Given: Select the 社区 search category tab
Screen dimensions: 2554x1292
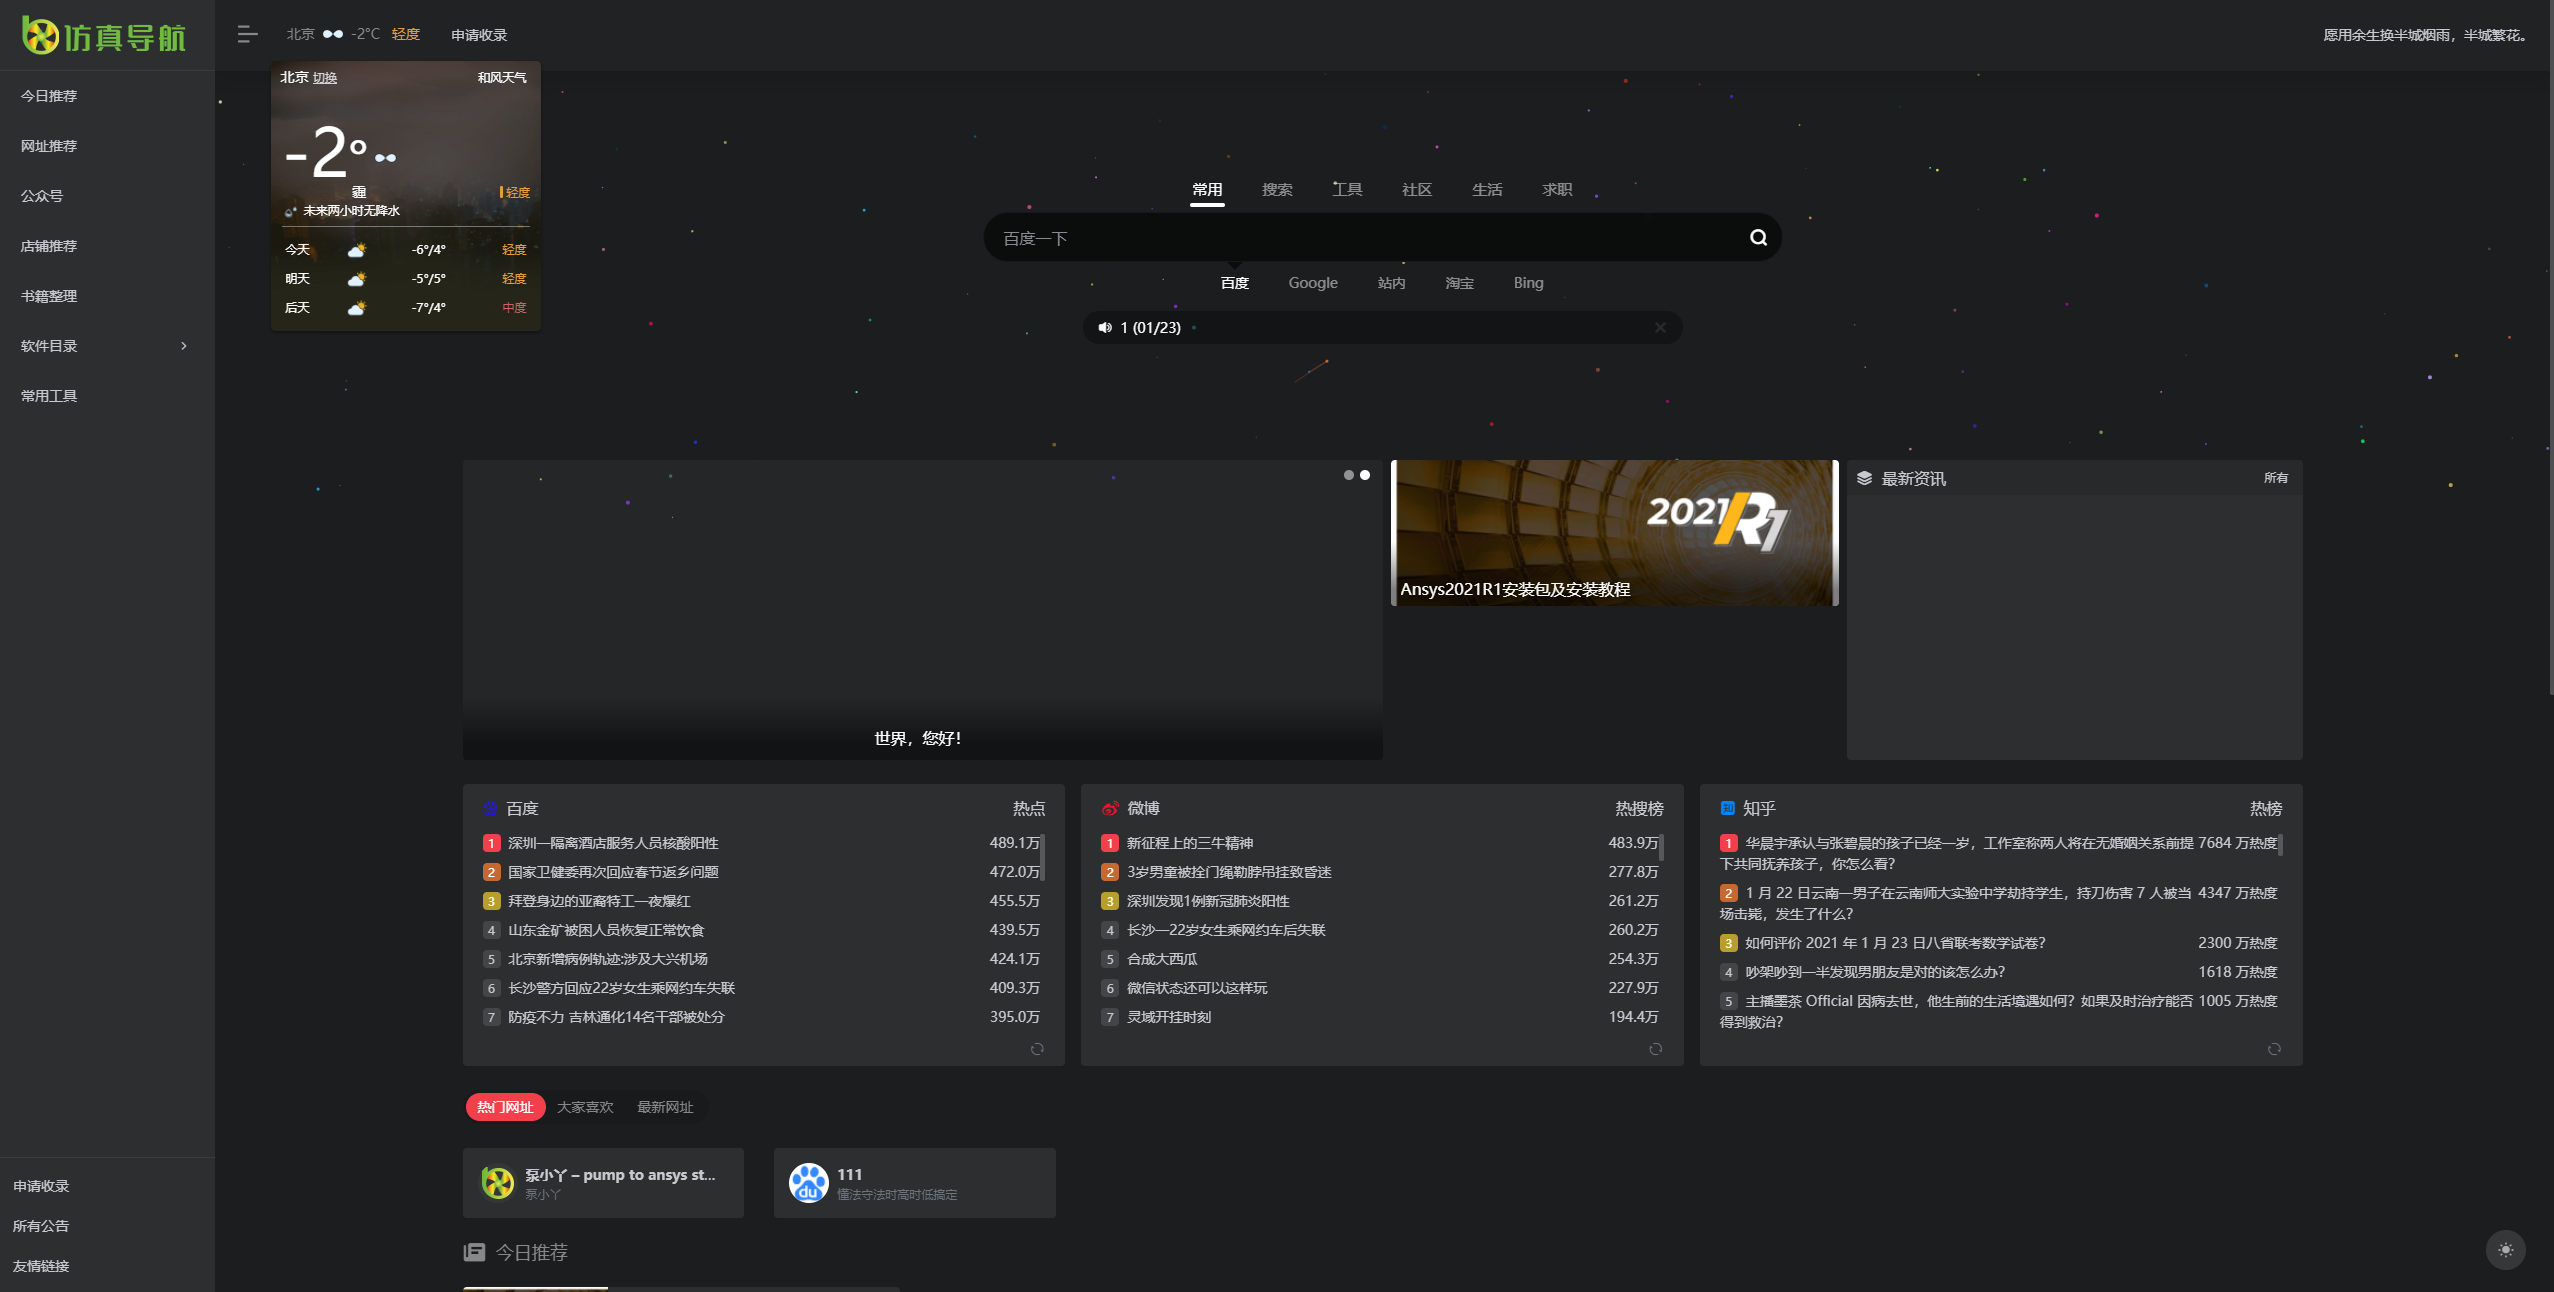Looking at the screenshot, I should pos(1417,190).
